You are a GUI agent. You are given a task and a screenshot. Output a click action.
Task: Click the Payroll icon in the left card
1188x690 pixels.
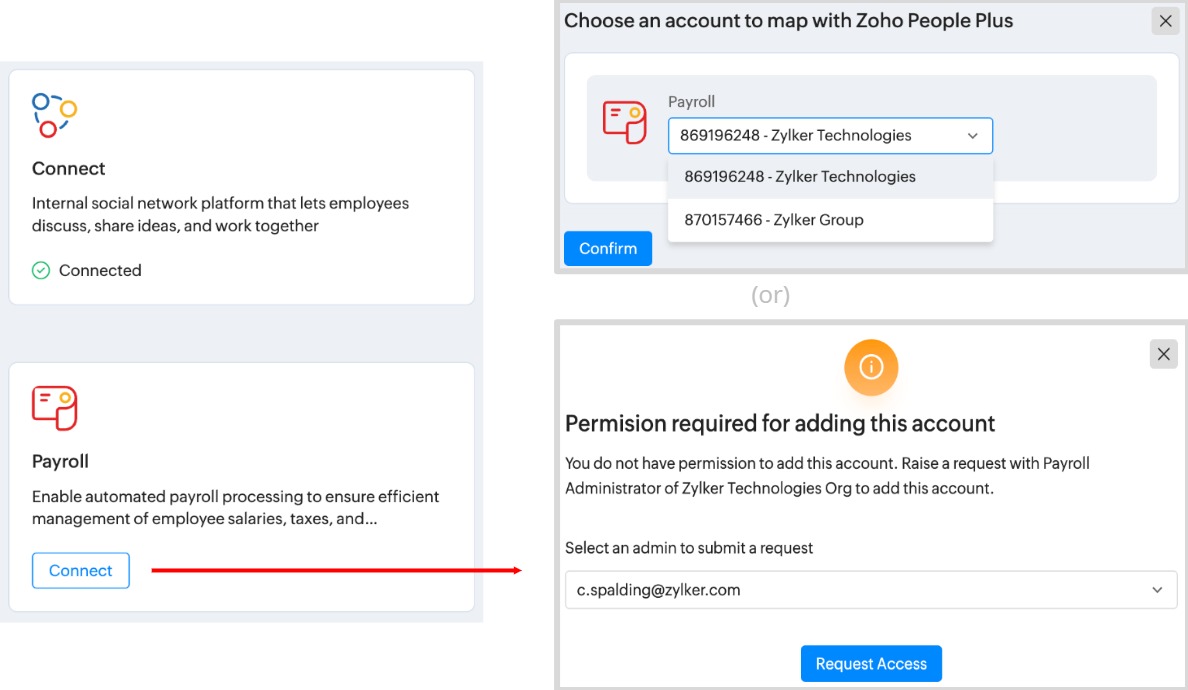tap(54, 408)
